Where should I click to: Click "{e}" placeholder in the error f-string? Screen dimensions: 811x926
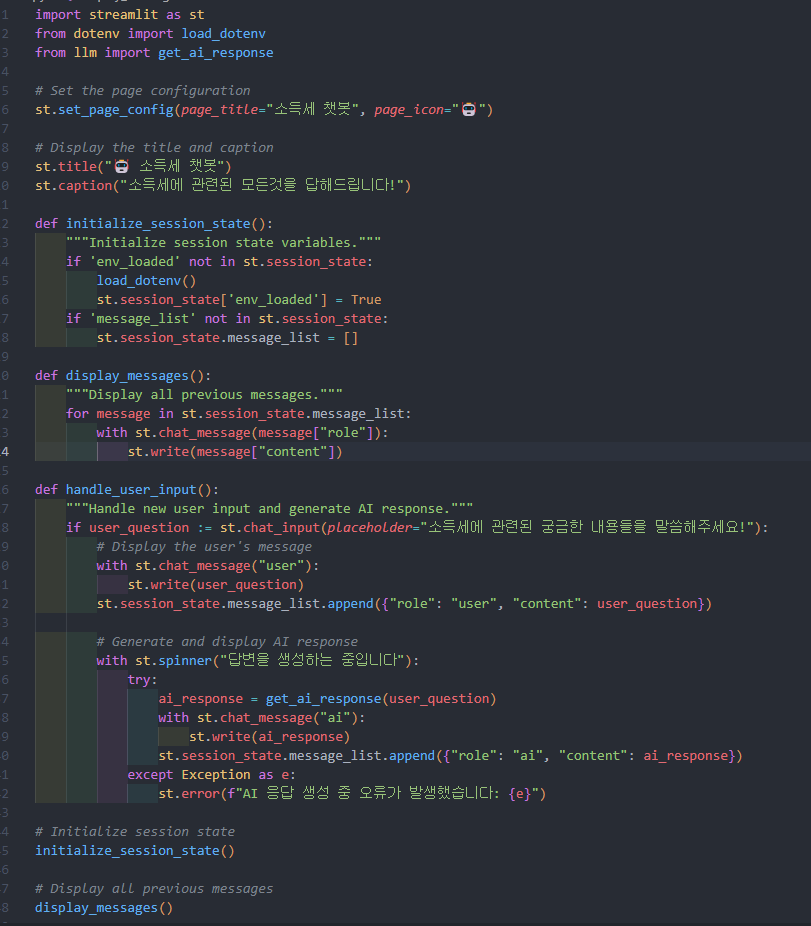(520, 793)
